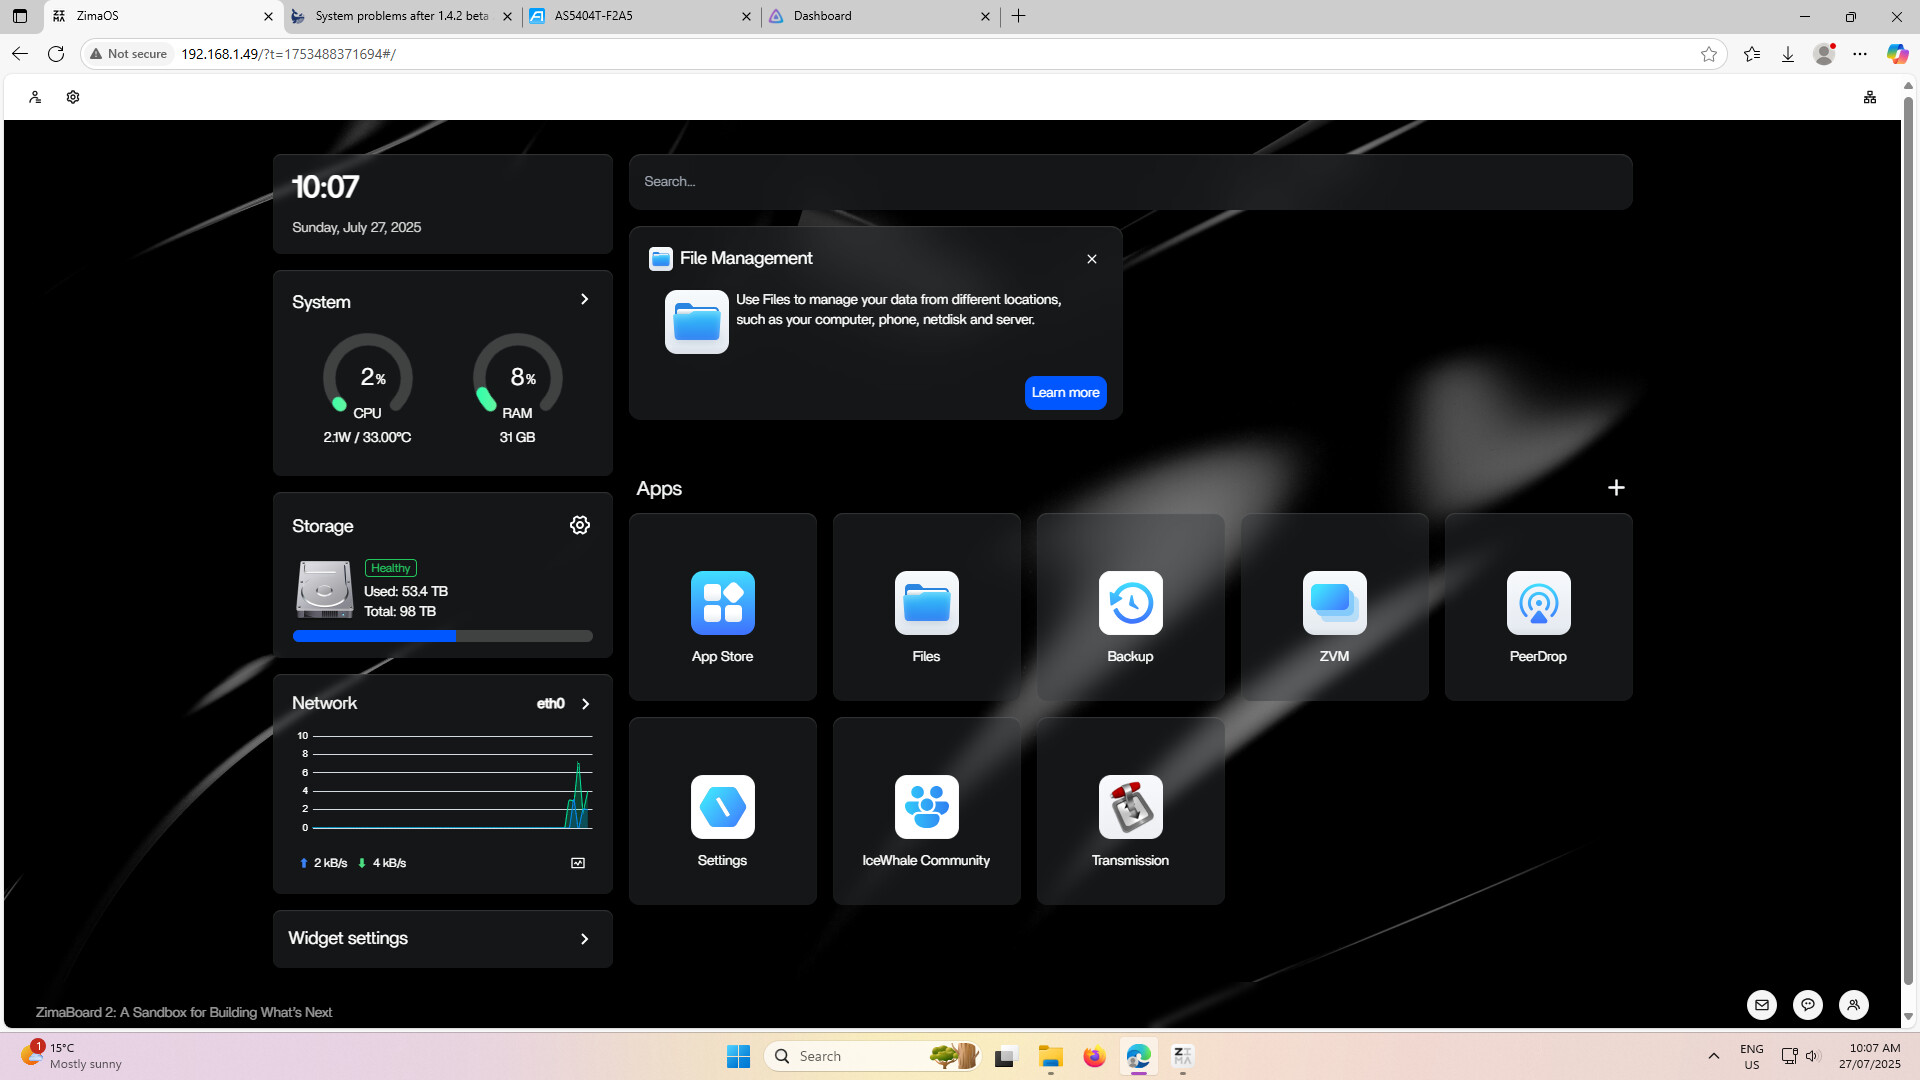Click the Windows Start button

[738, 1056]
